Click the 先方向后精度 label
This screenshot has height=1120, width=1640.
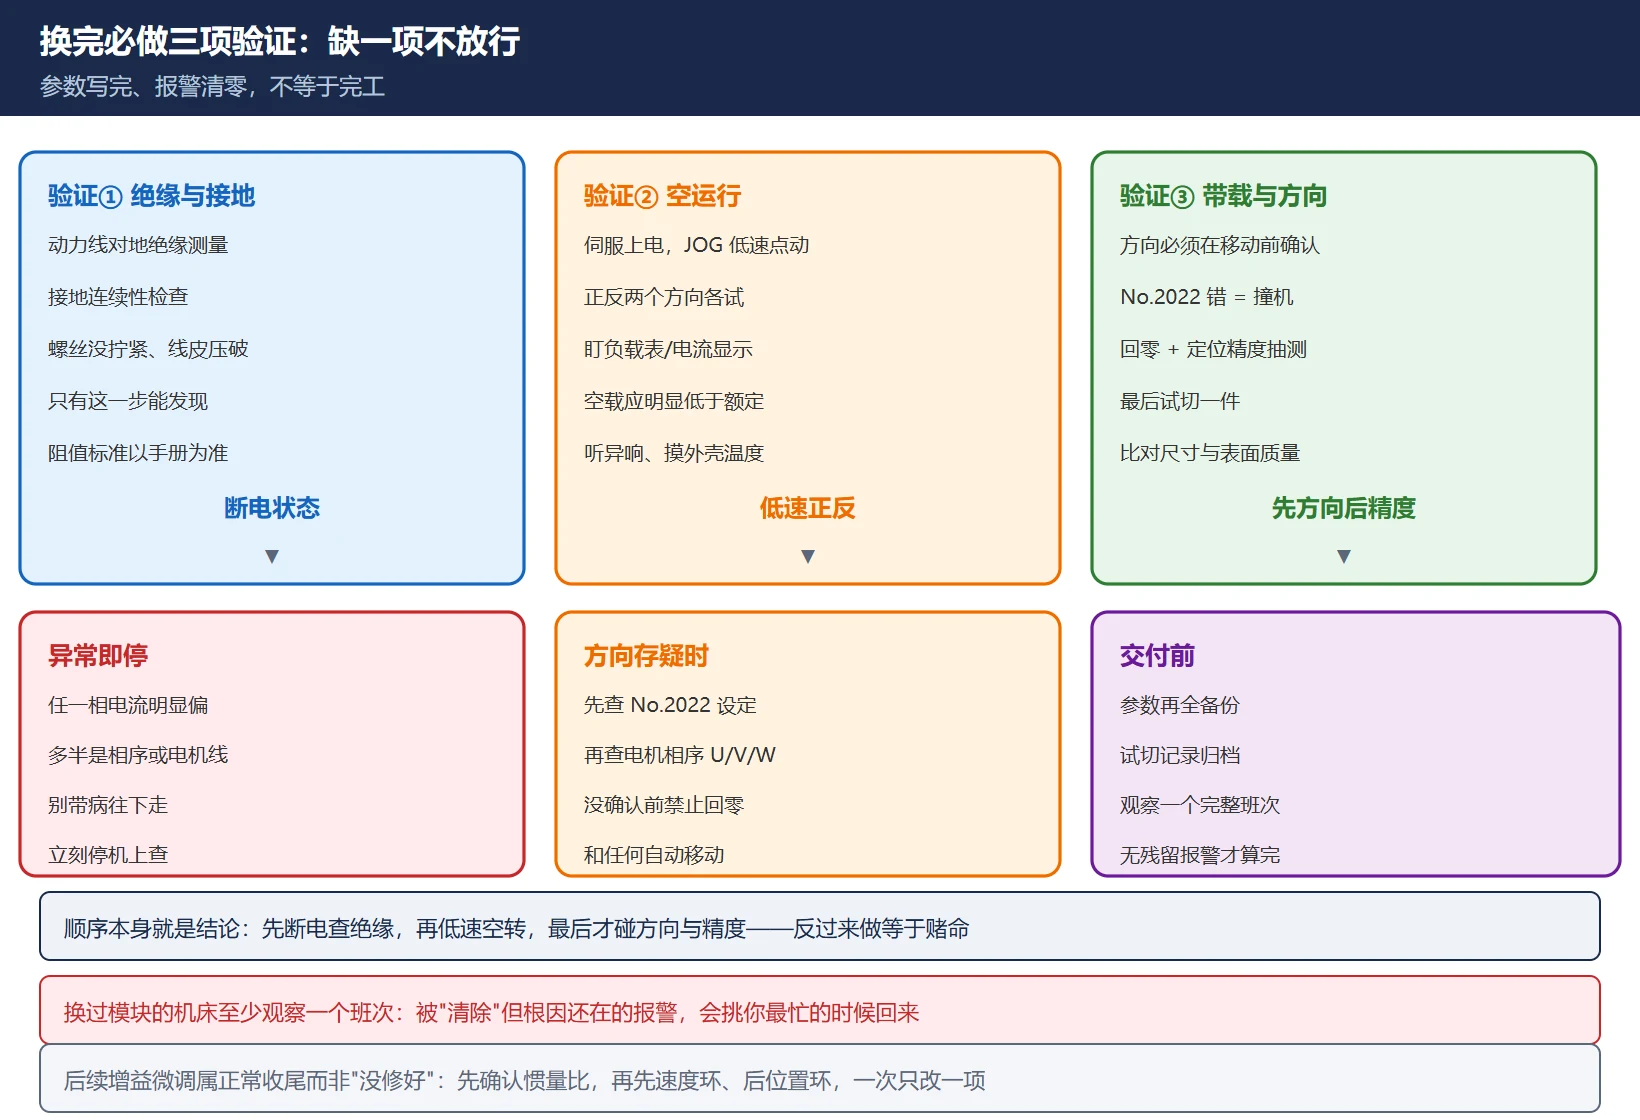[1344, 508]
